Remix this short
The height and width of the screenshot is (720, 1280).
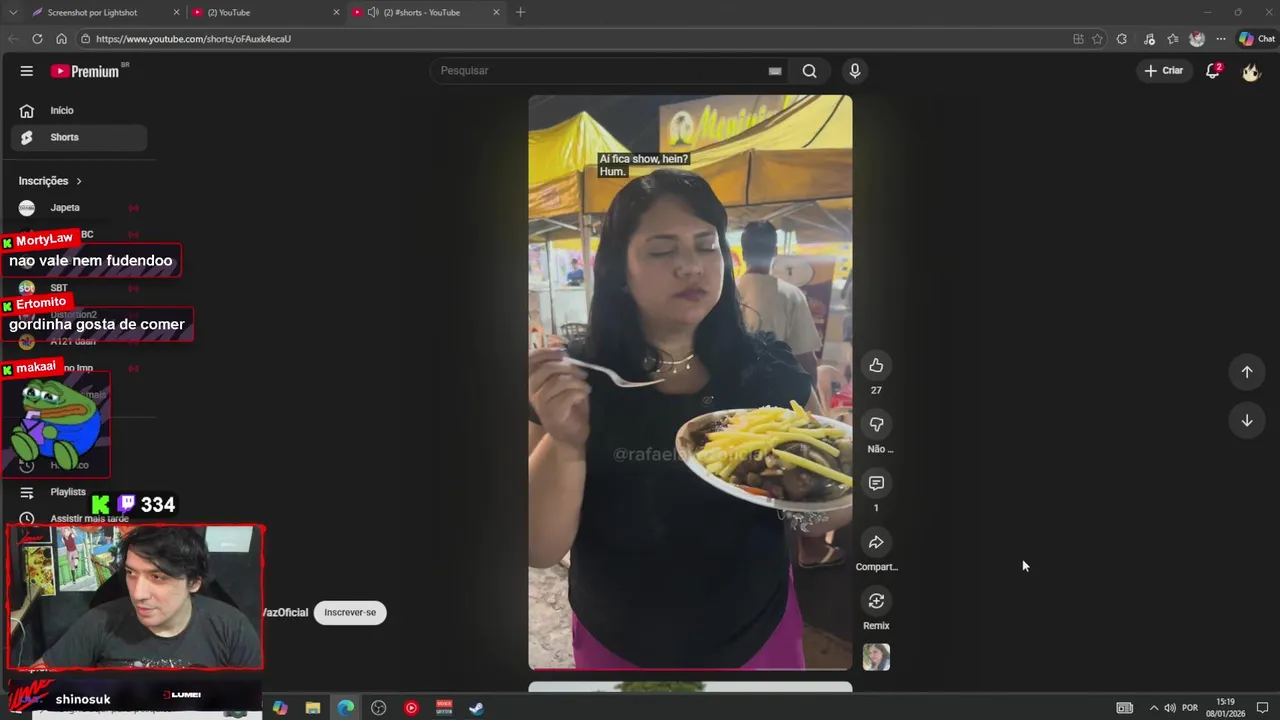coord(876,601)
